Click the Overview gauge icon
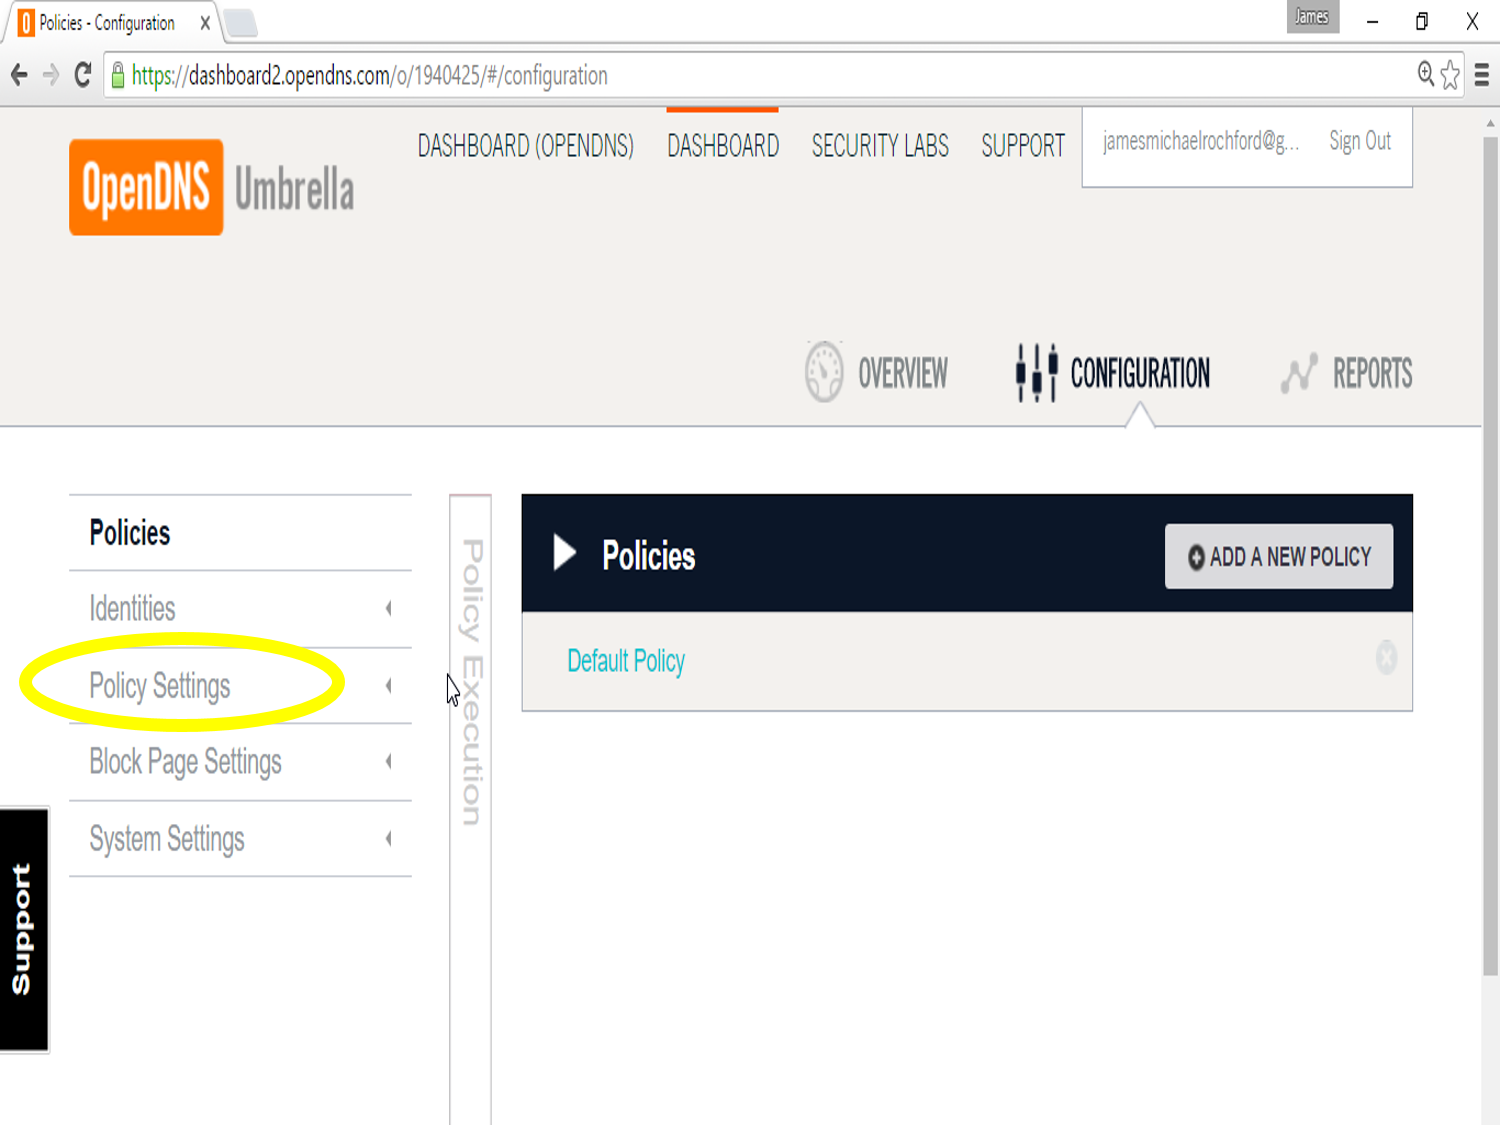Image resolution: width=1500 pixels, height=1125 pixels. (x=824, y=372)
